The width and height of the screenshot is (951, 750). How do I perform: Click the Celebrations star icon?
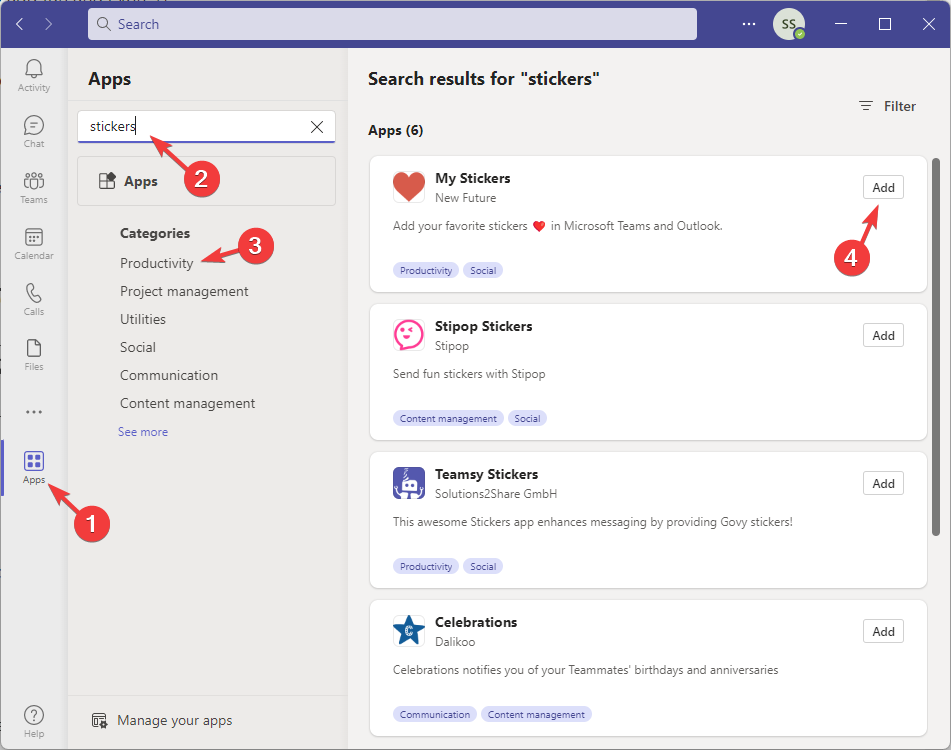[409, 631]
